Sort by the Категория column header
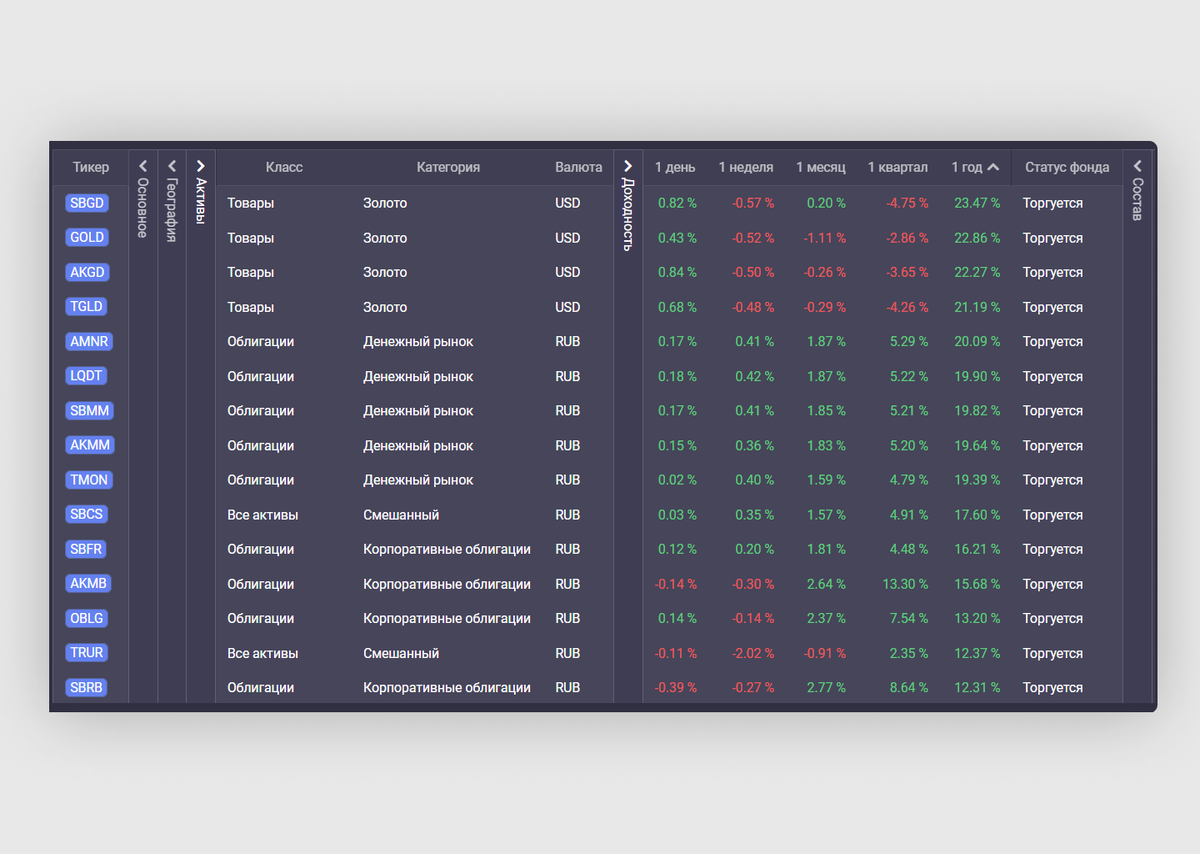The width and height of the screenshot is (1200, 854). [448, 167]
